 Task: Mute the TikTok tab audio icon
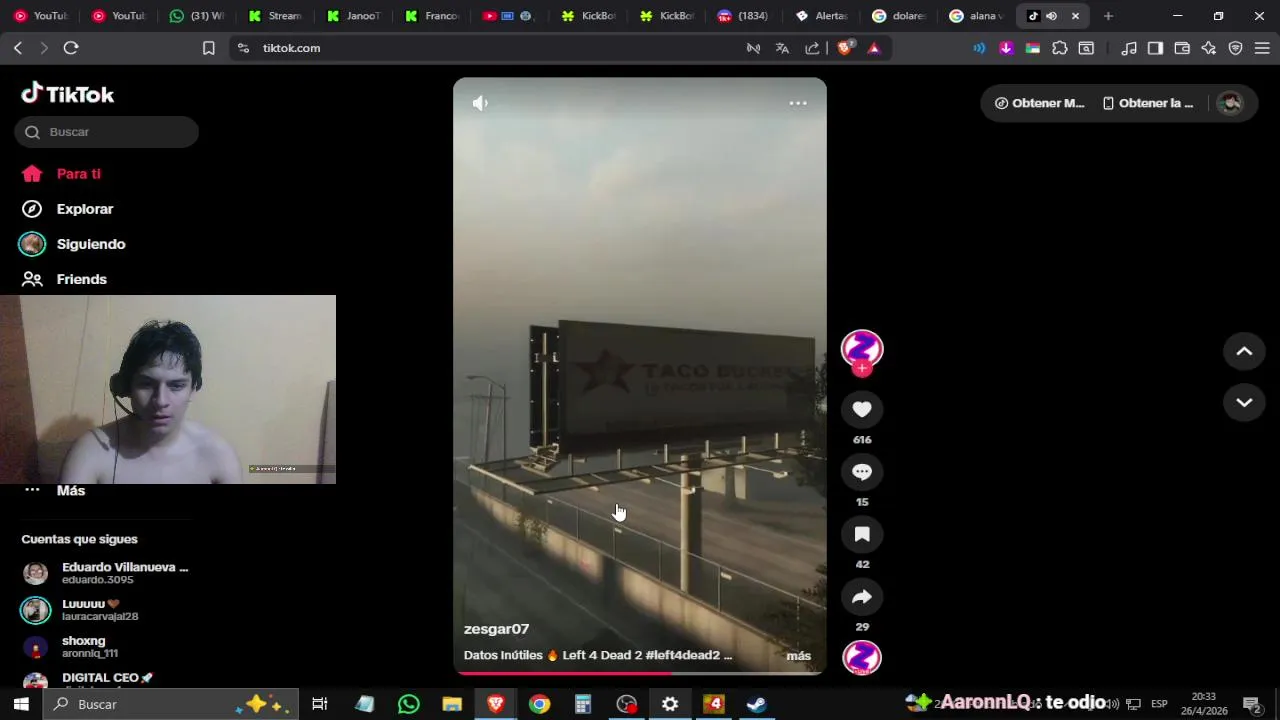1051,16
